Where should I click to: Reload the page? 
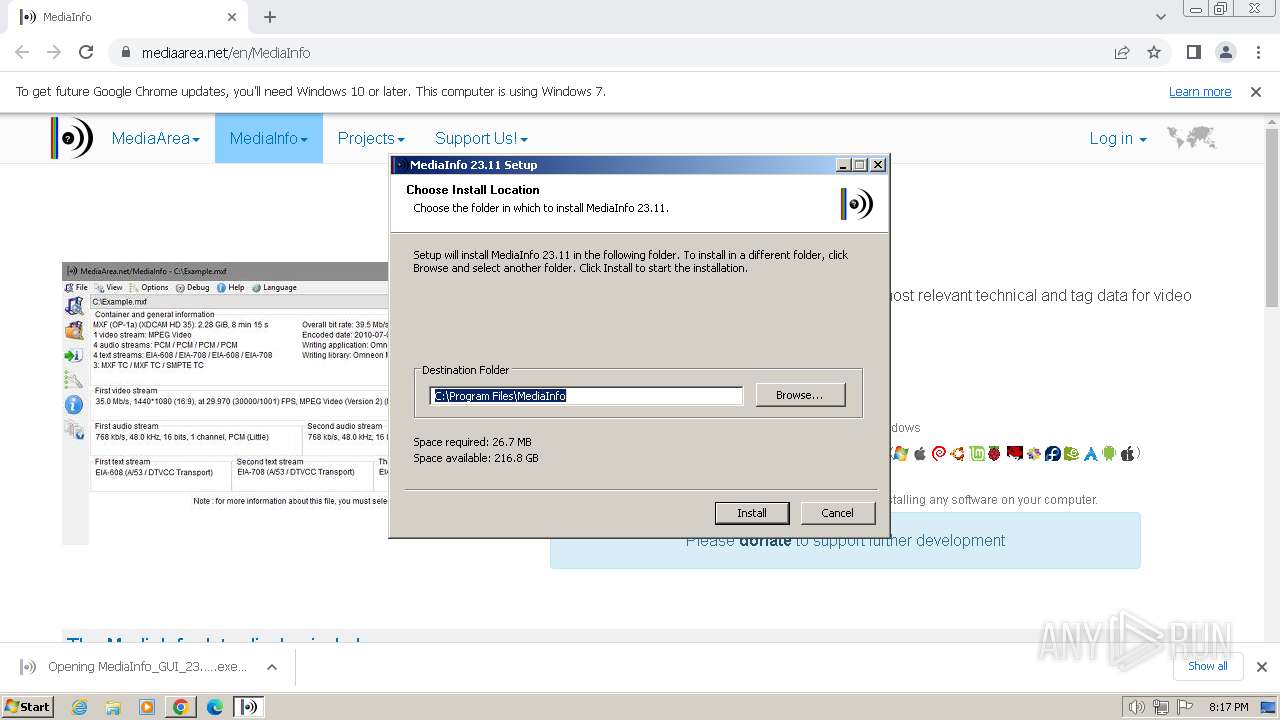(86, 52)
